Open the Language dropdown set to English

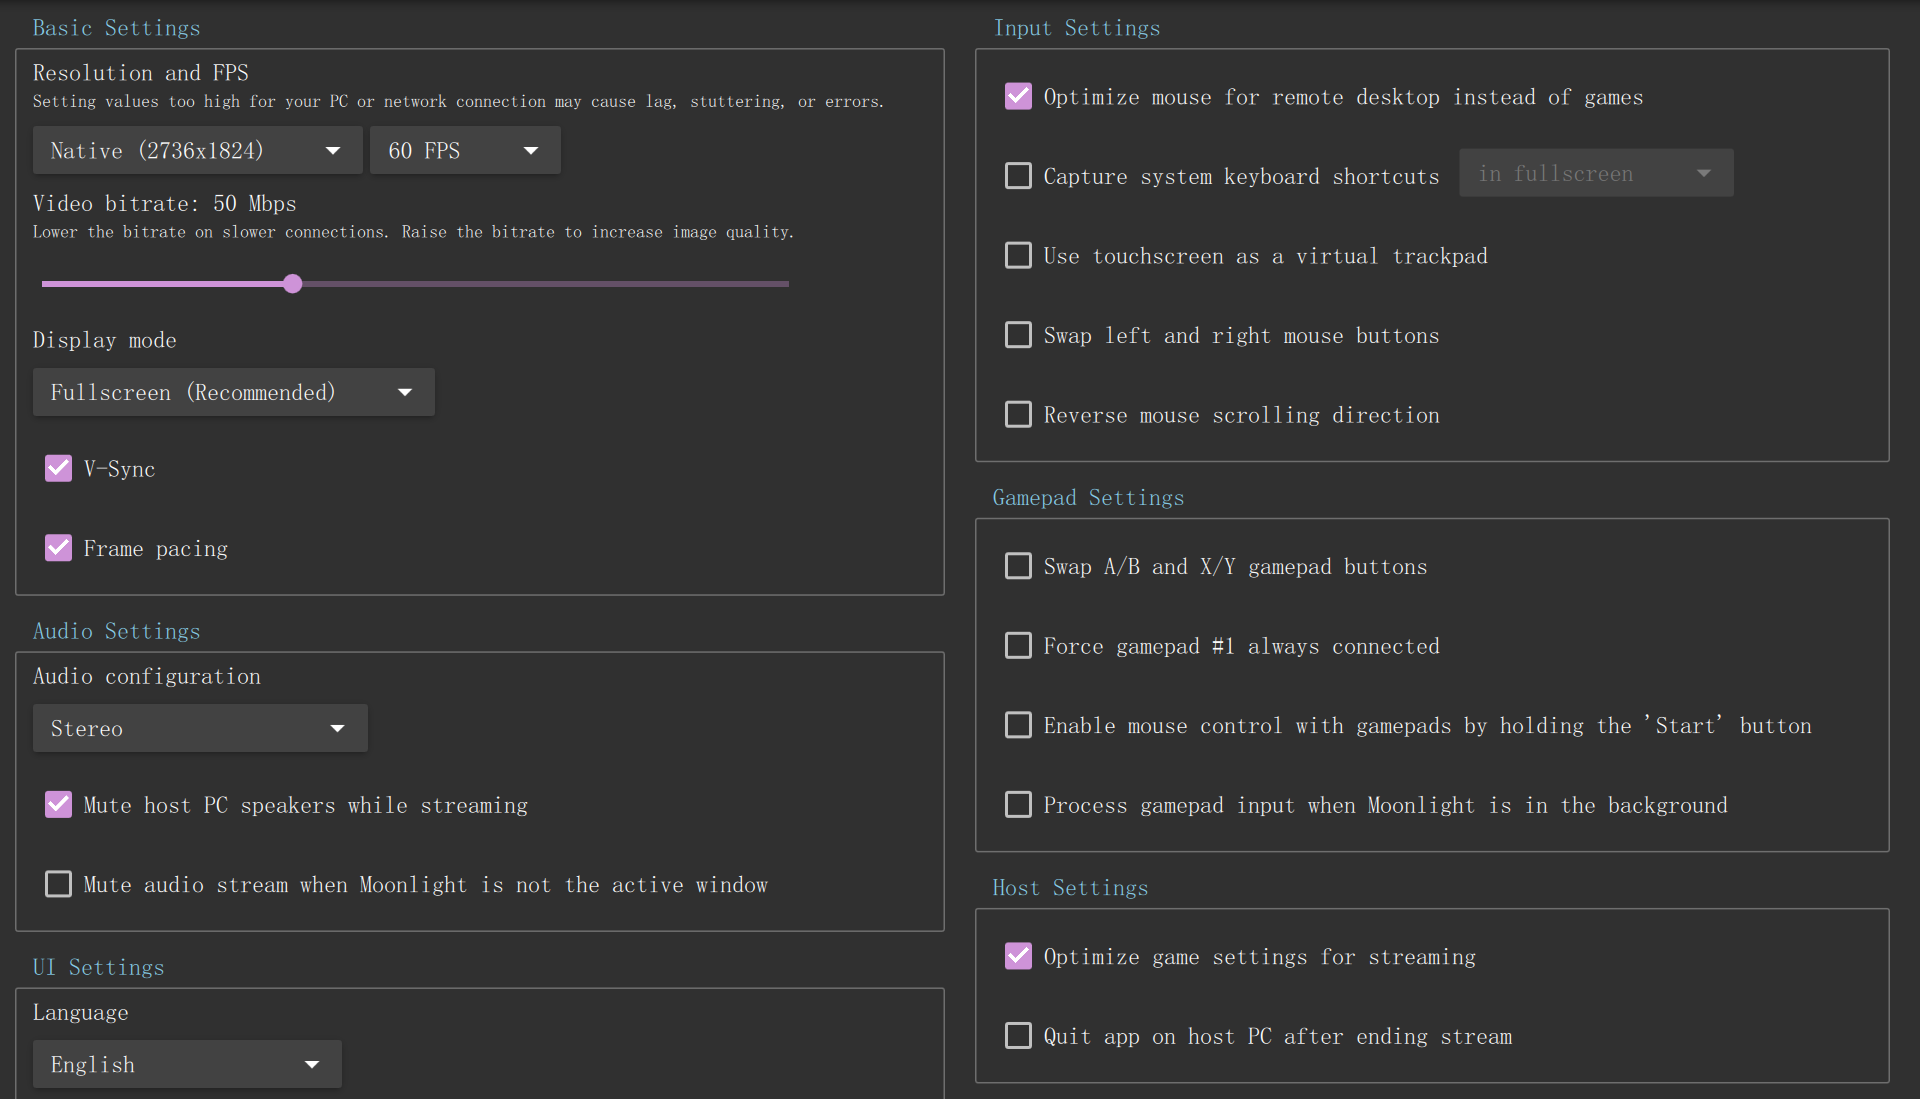tap(186, 1064)
